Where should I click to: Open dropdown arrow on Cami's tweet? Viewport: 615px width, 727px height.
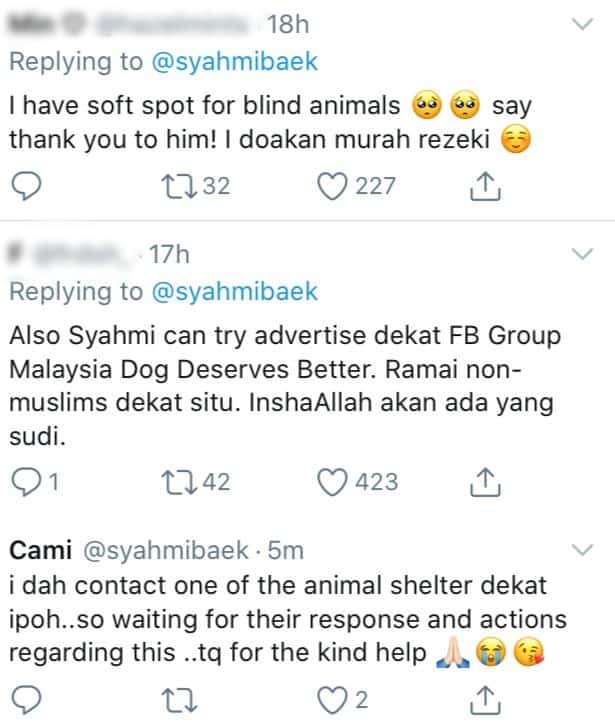click(x=581, y=549)
